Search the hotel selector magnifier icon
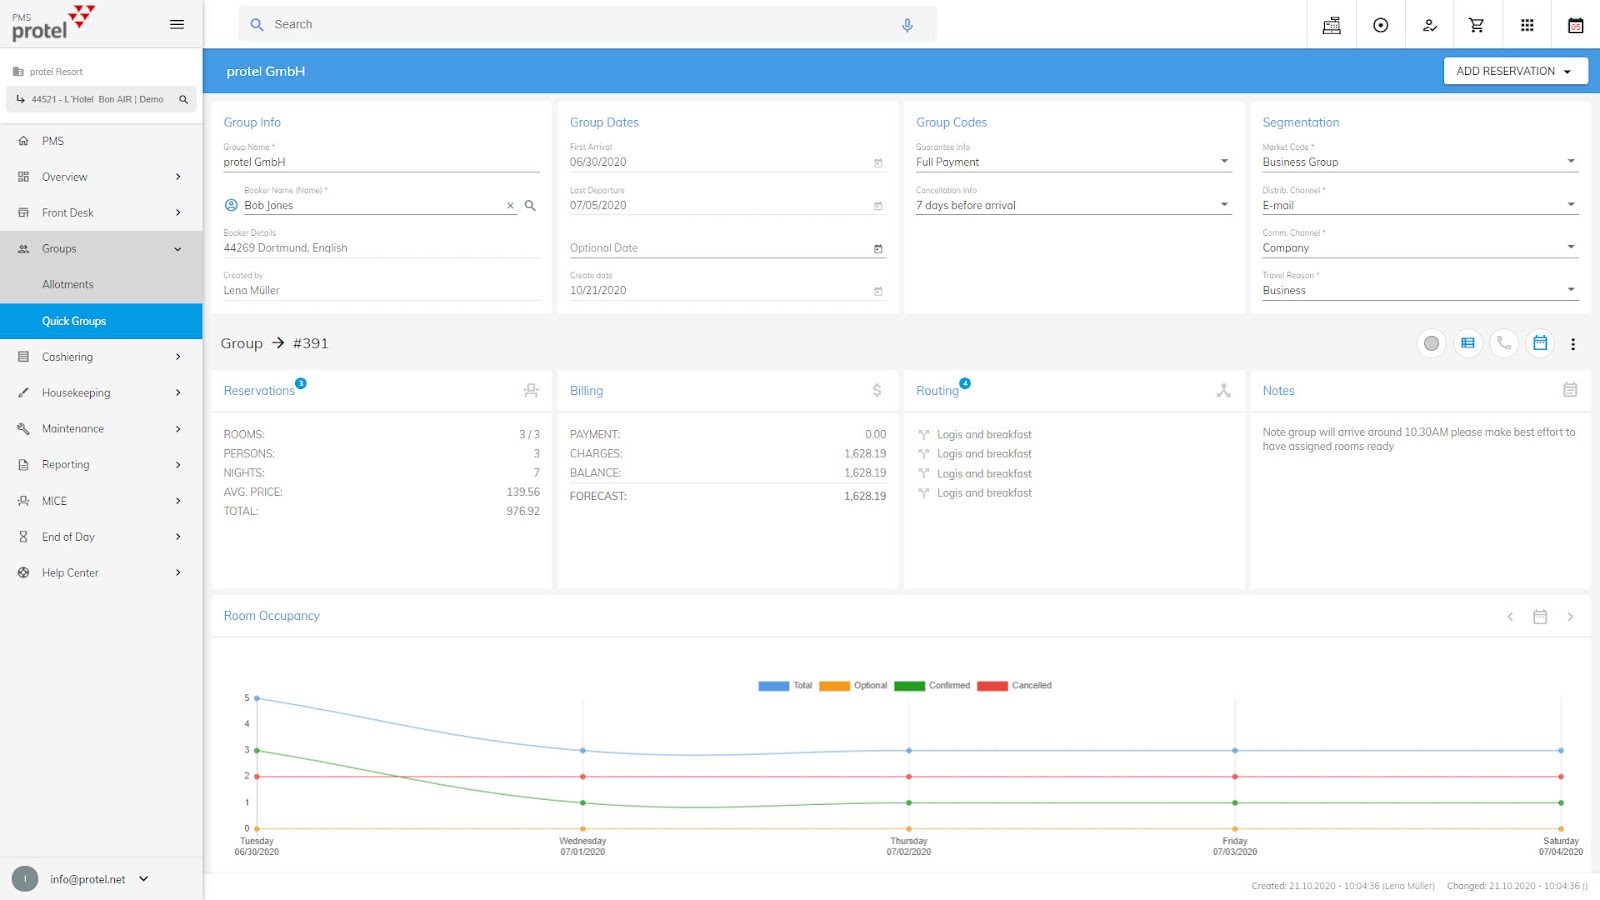 [x=183, y=99]
